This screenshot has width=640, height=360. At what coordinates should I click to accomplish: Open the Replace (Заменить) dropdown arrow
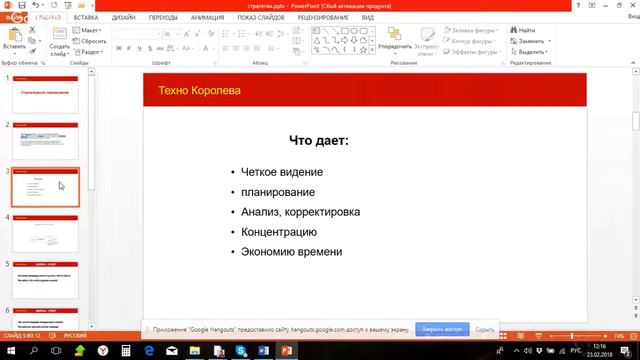point(549,41)
